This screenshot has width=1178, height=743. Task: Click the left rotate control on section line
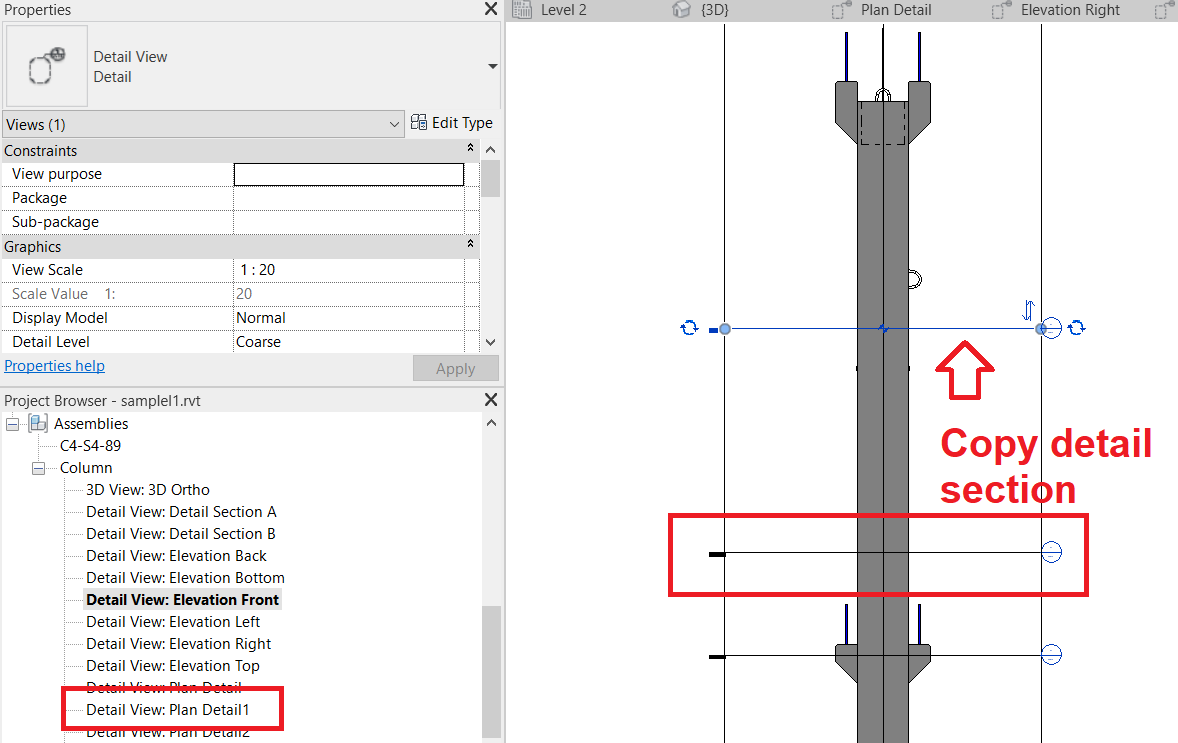(x=689, y=327)
